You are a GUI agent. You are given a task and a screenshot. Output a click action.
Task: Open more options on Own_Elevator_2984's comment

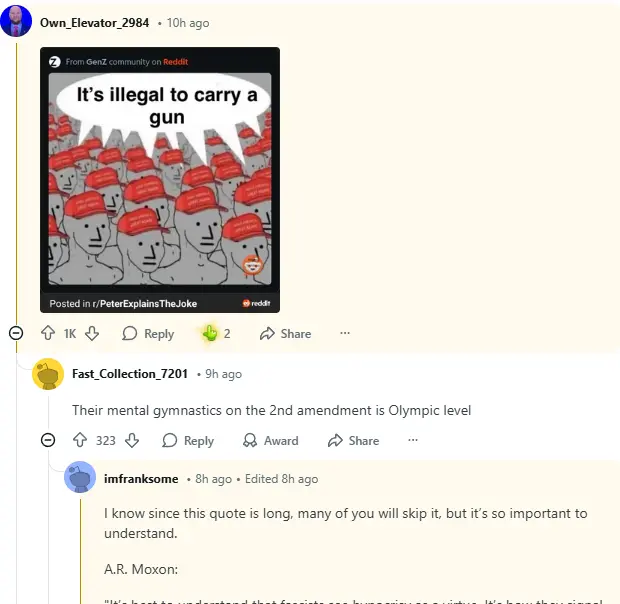click(345, 333)
